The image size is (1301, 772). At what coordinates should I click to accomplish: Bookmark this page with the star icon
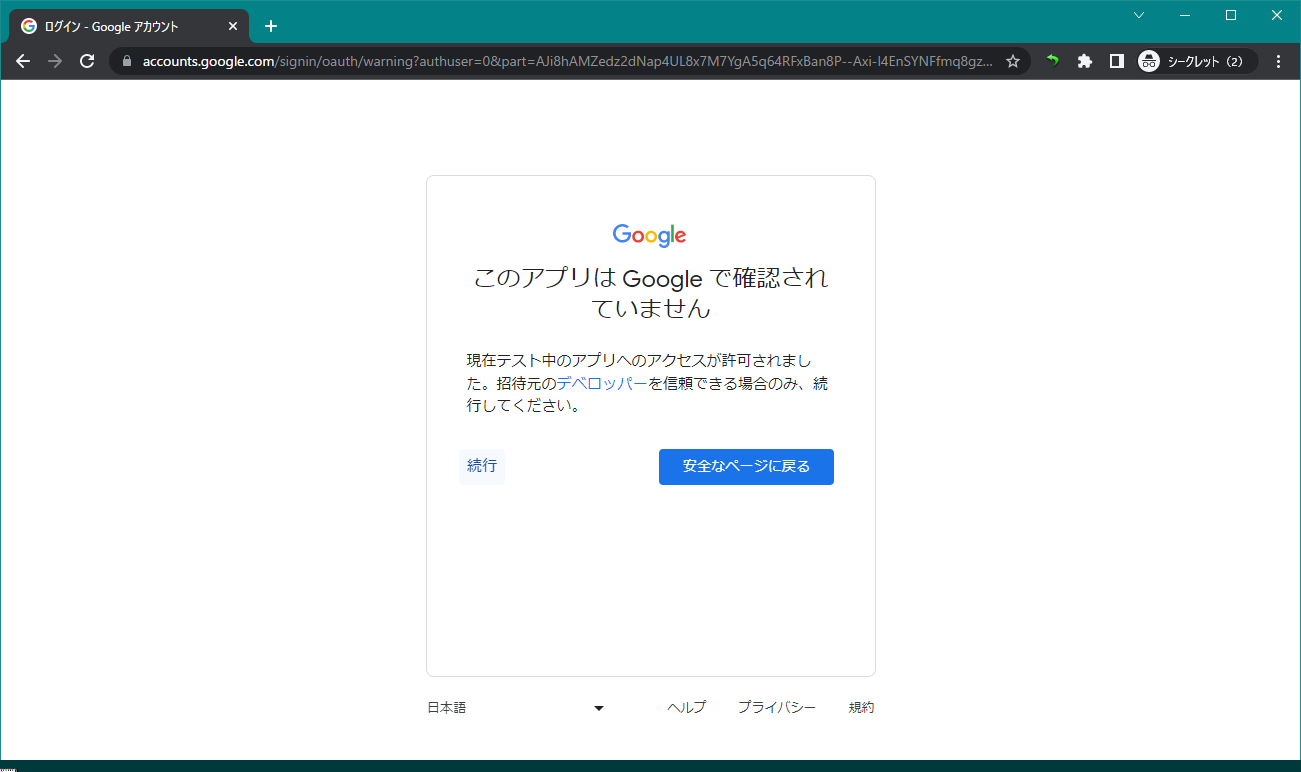point(1013,61)
